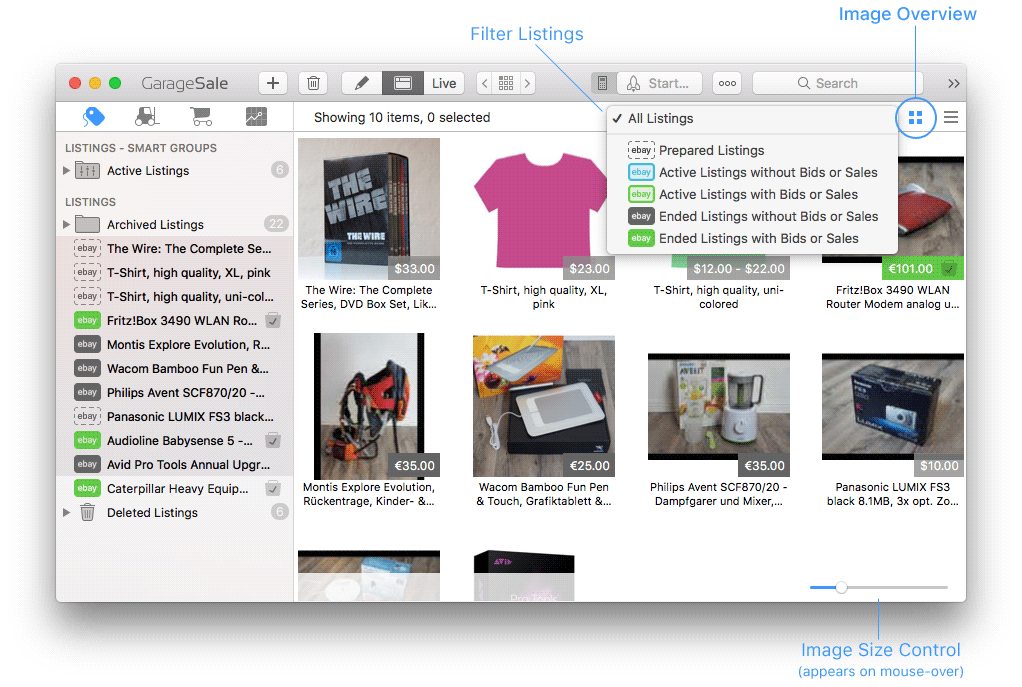Expand the Deleted Listings group
Image resolution: width=1022 pixels, height=687 pixels.
pos(67,513)
